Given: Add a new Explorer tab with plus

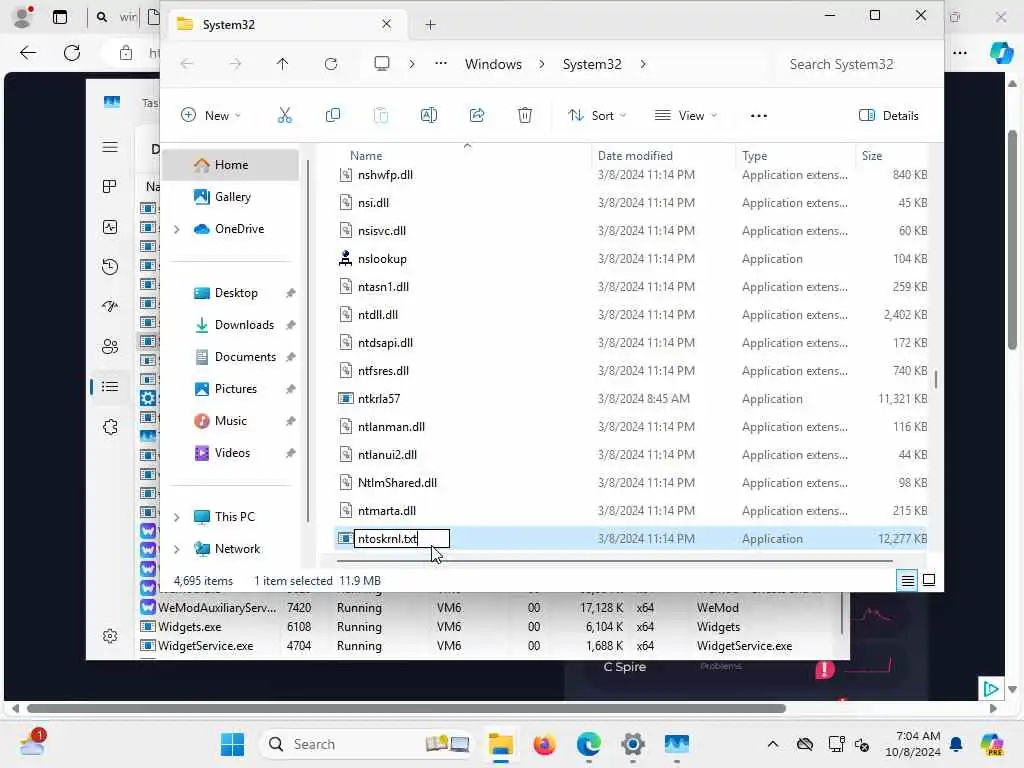Looking at the screenshot, I should [x=430, y=25].
